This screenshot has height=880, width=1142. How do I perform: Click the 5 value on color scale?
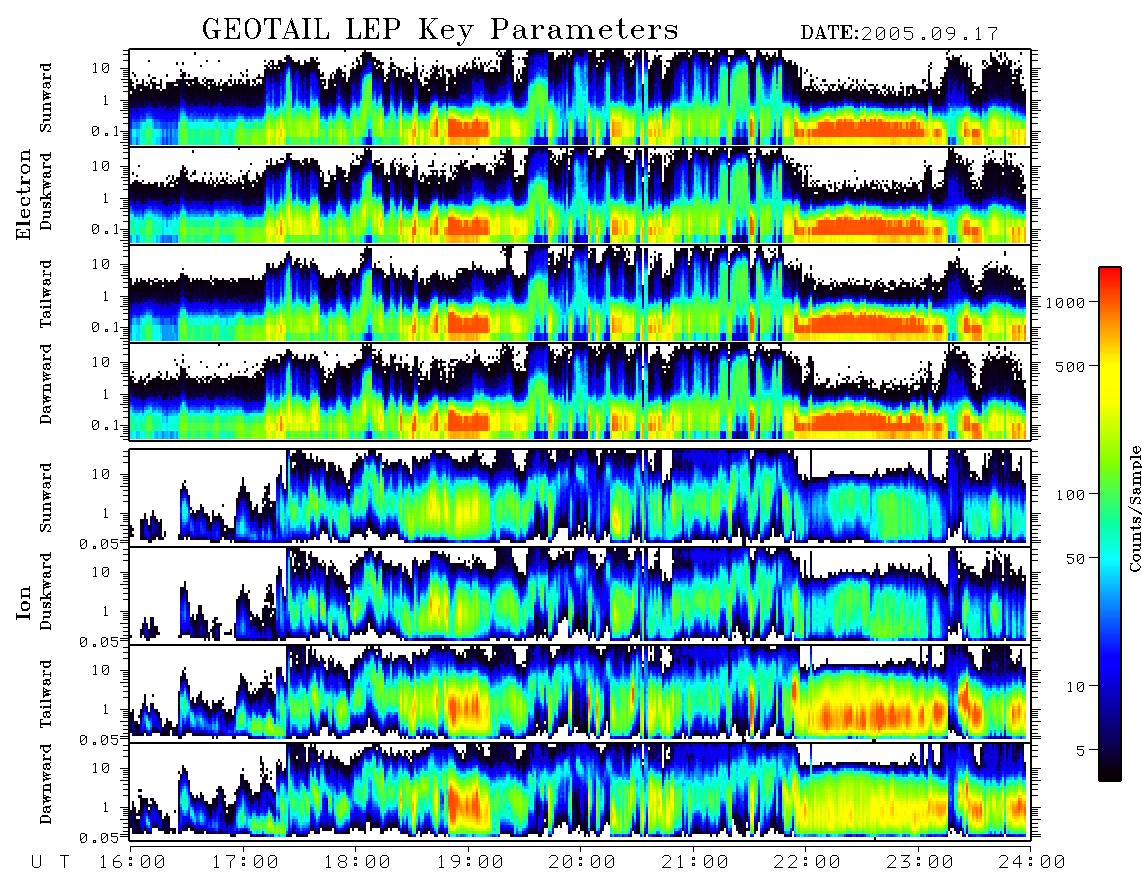pos(1080,750)
